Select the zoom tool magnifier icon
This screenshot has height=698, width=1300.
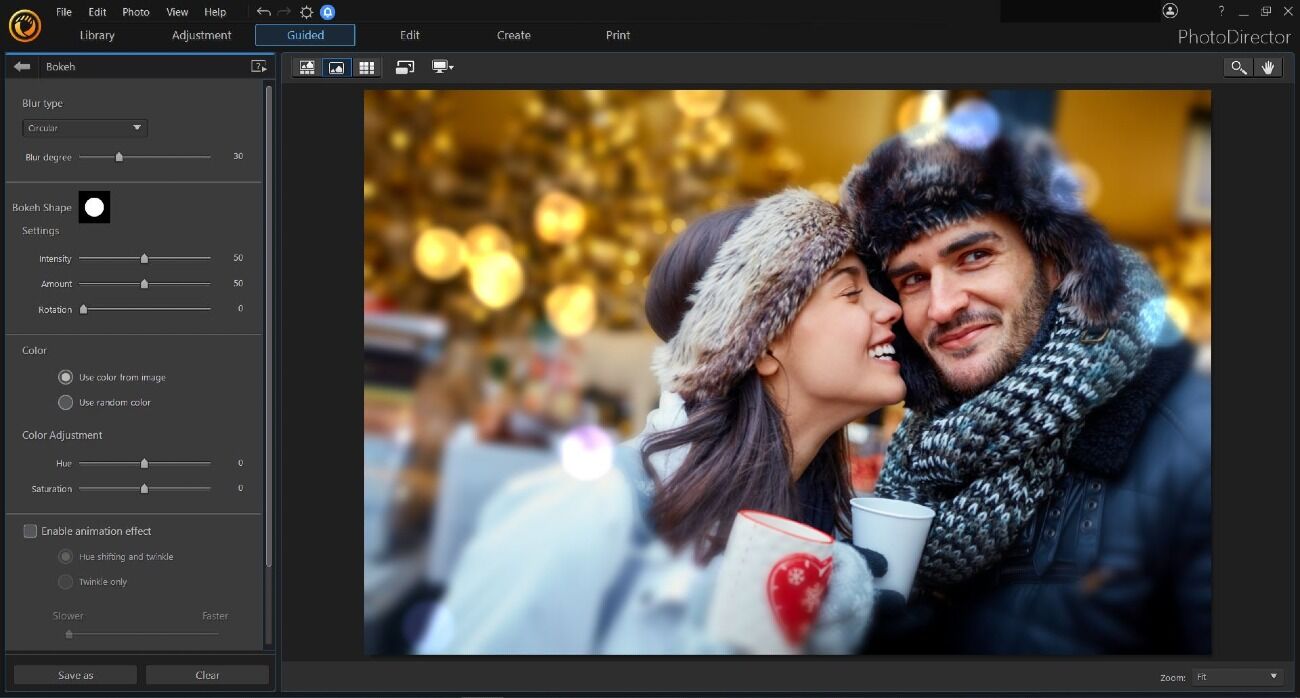click(1238, 67)
